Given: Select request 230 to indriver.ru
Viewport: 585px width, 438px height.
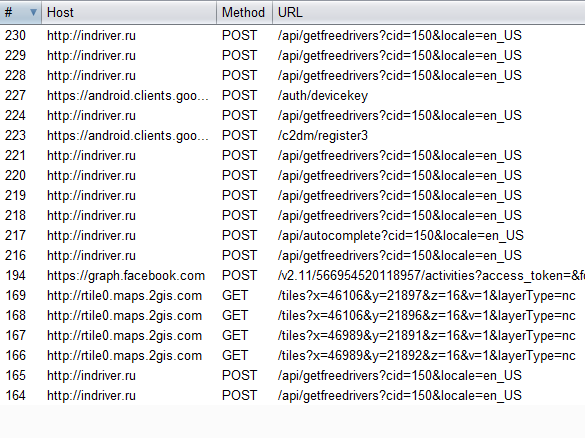Looking at the screenshot, I should coord(292,35).
